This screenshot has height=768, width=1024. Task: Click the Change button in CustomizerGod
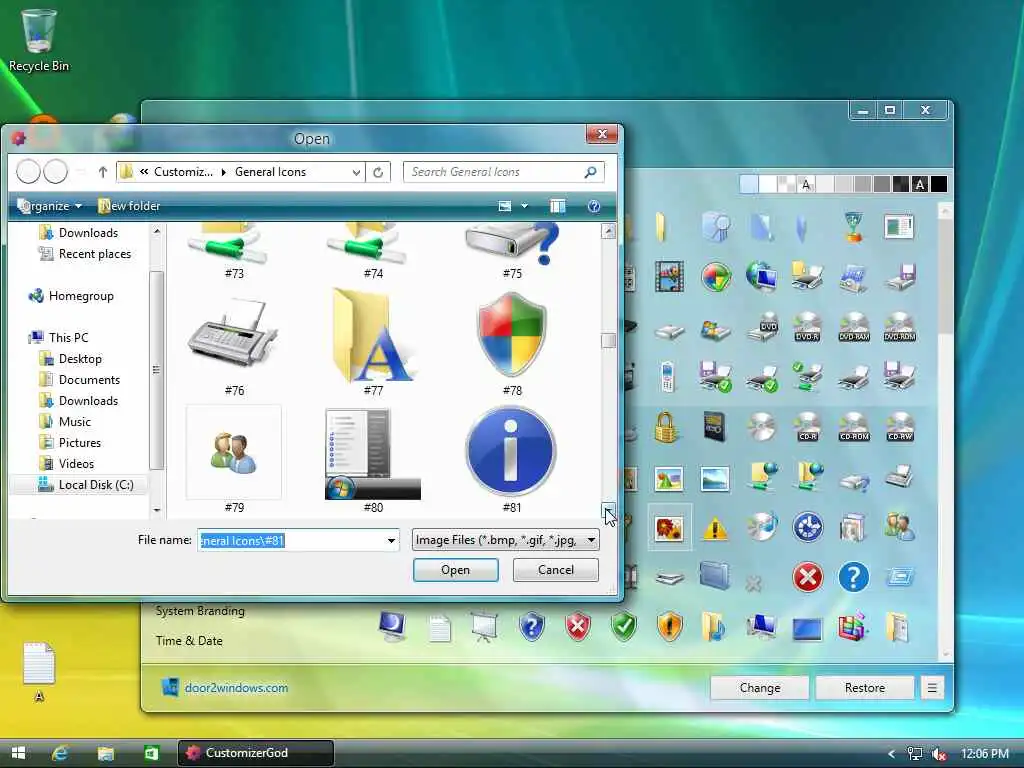coord(760,688)
